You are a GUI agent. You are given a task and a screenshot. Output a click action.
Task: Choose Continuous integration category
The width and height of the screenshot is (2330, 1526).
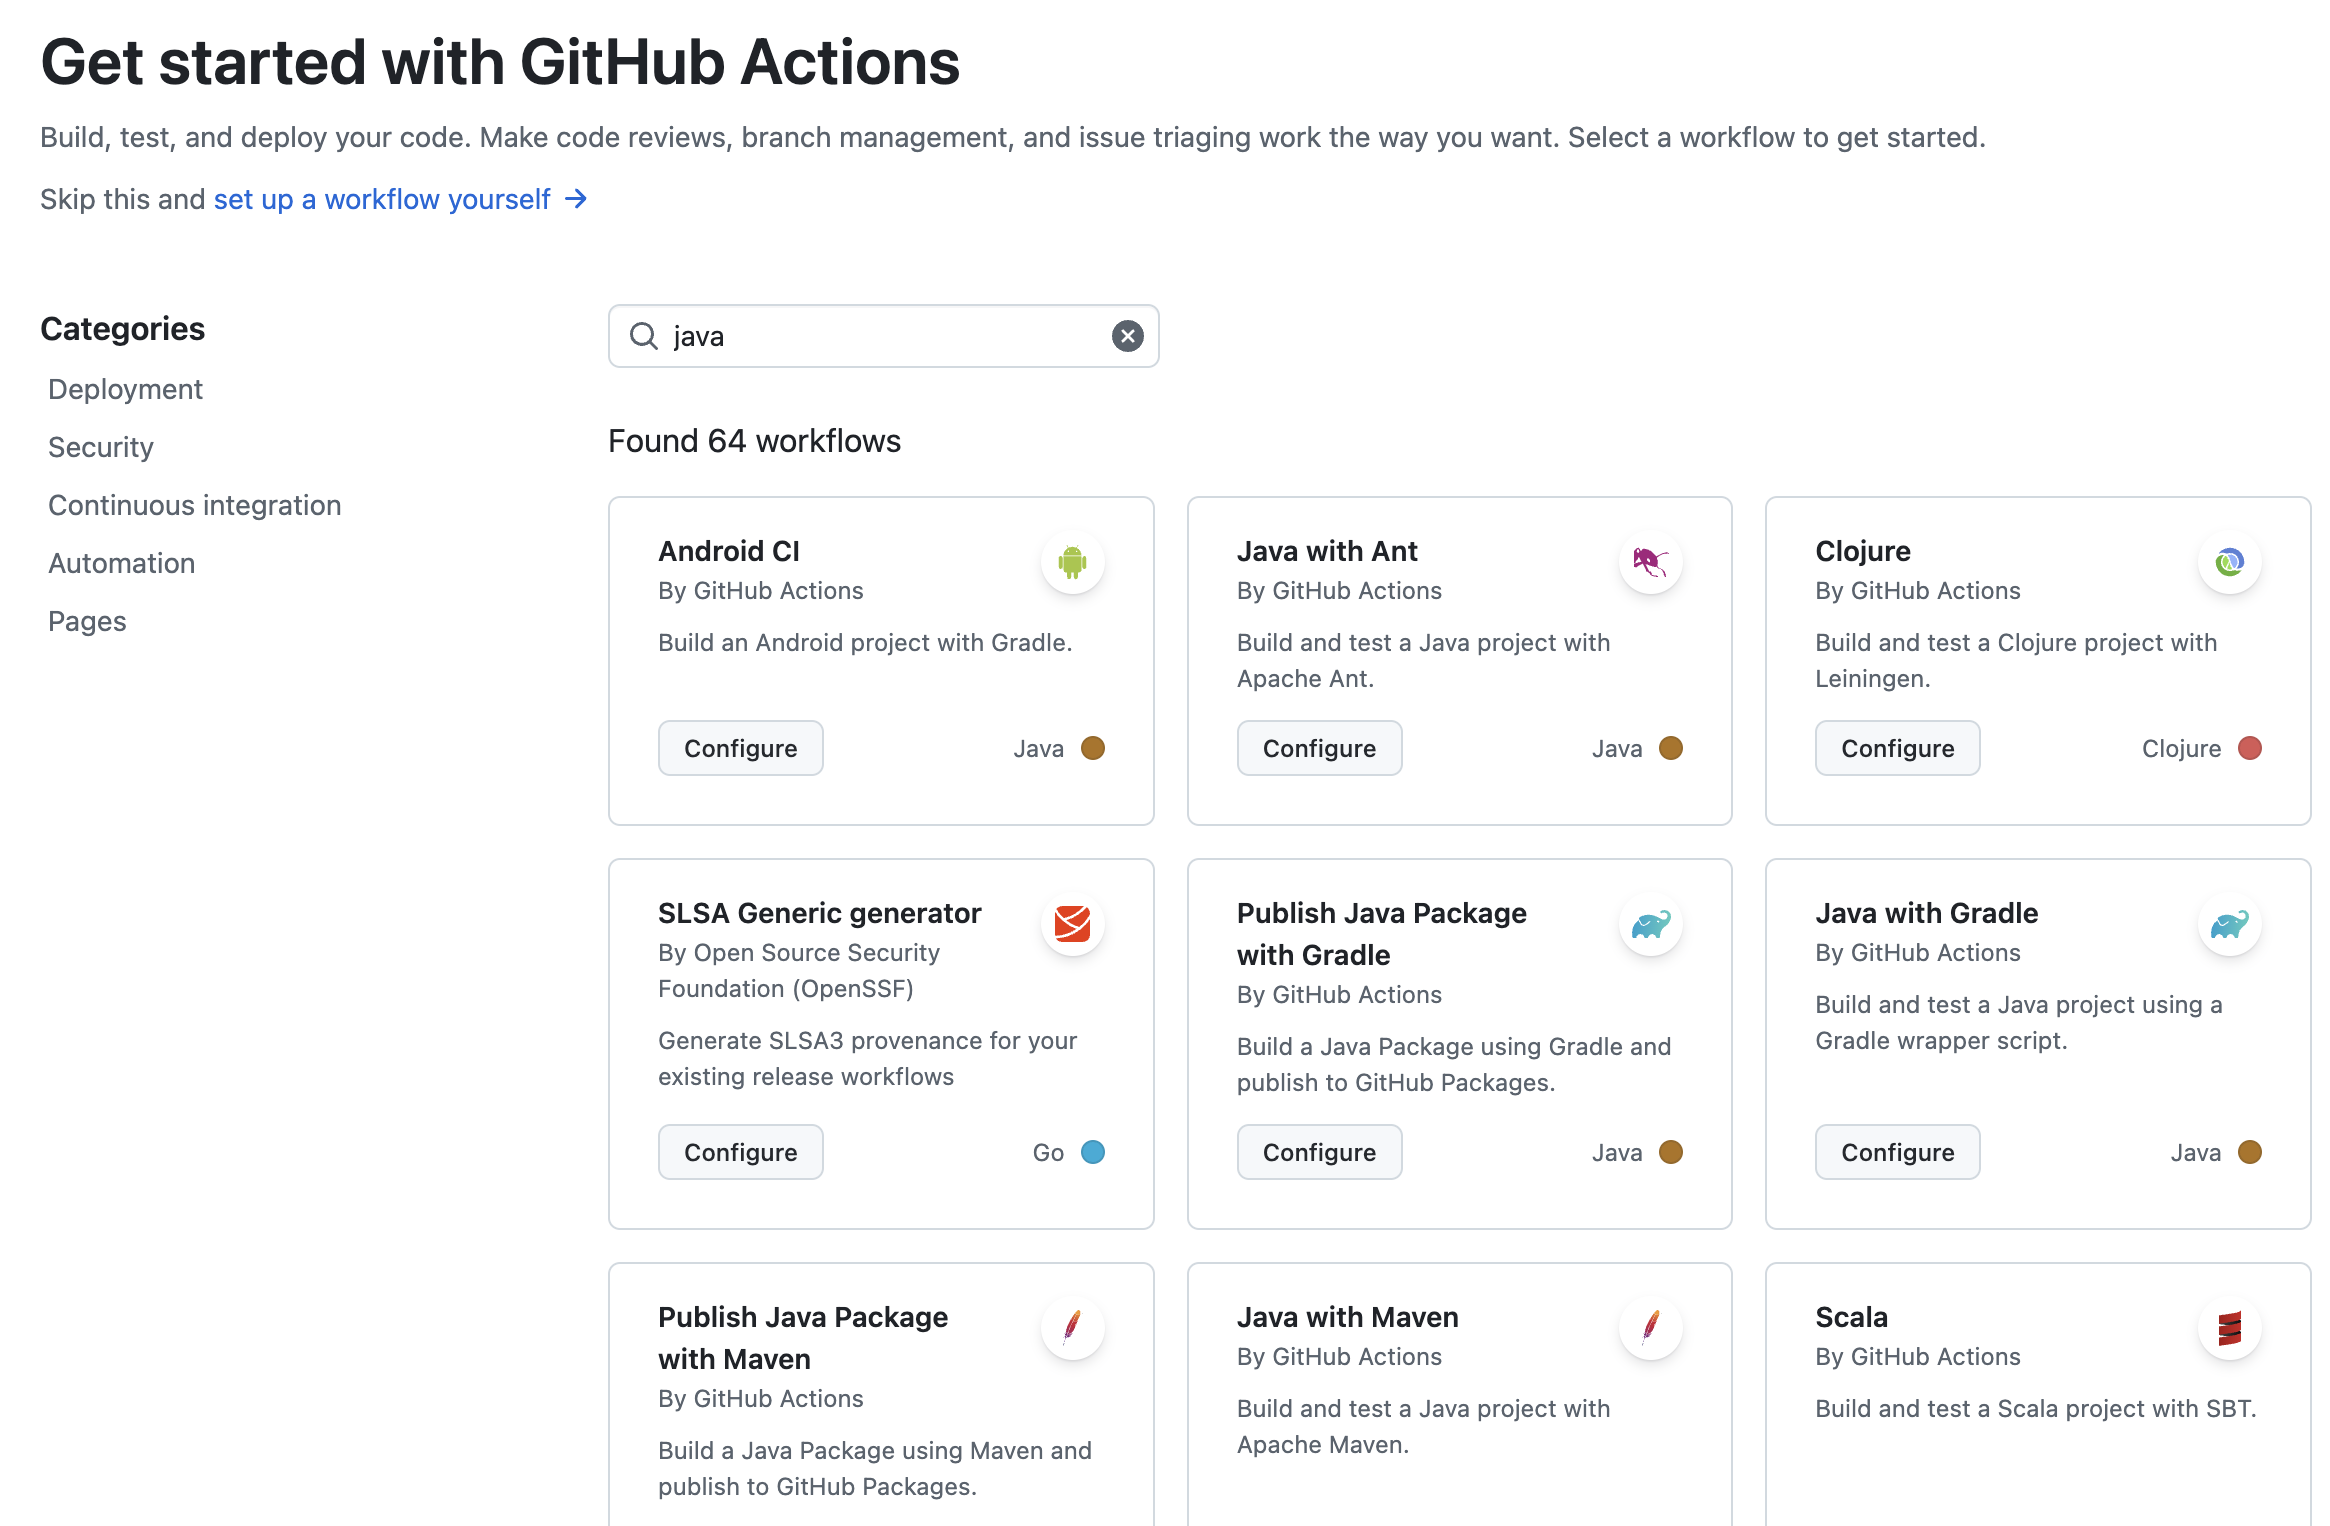[194, 505]
